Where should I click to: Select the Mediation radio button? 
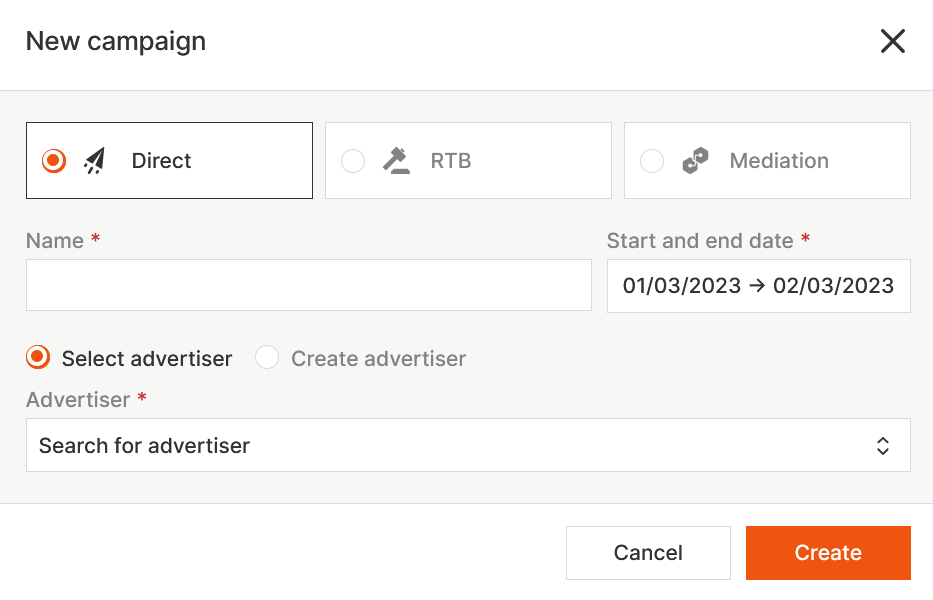tap(652, 161)
